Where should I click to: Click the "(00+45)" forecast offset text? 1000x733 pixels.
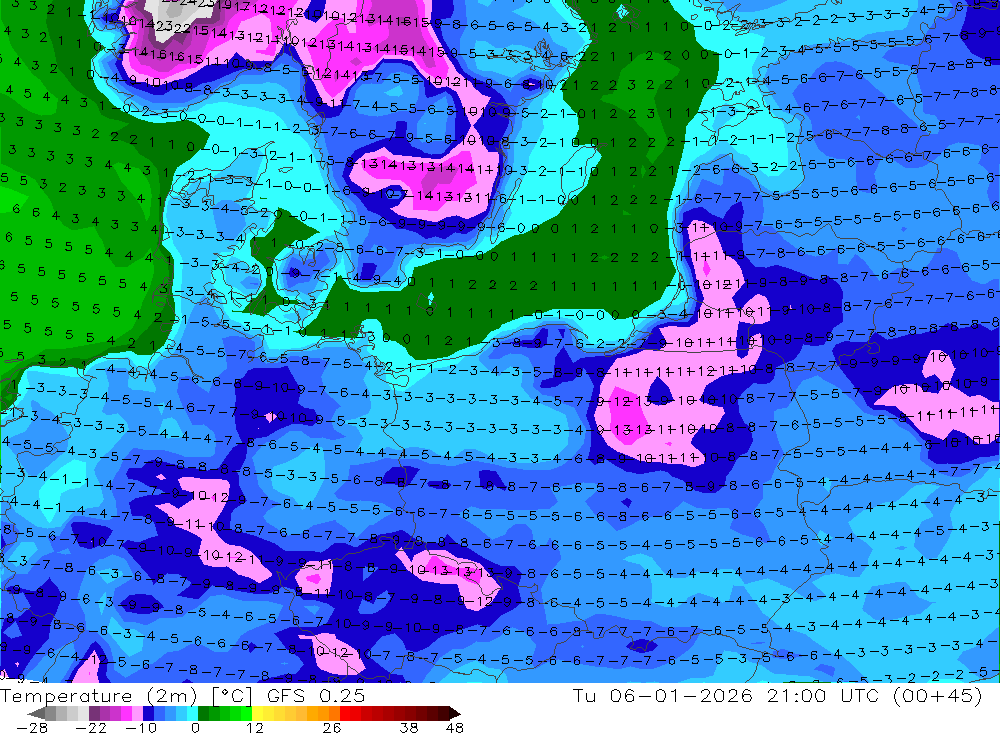938,695
